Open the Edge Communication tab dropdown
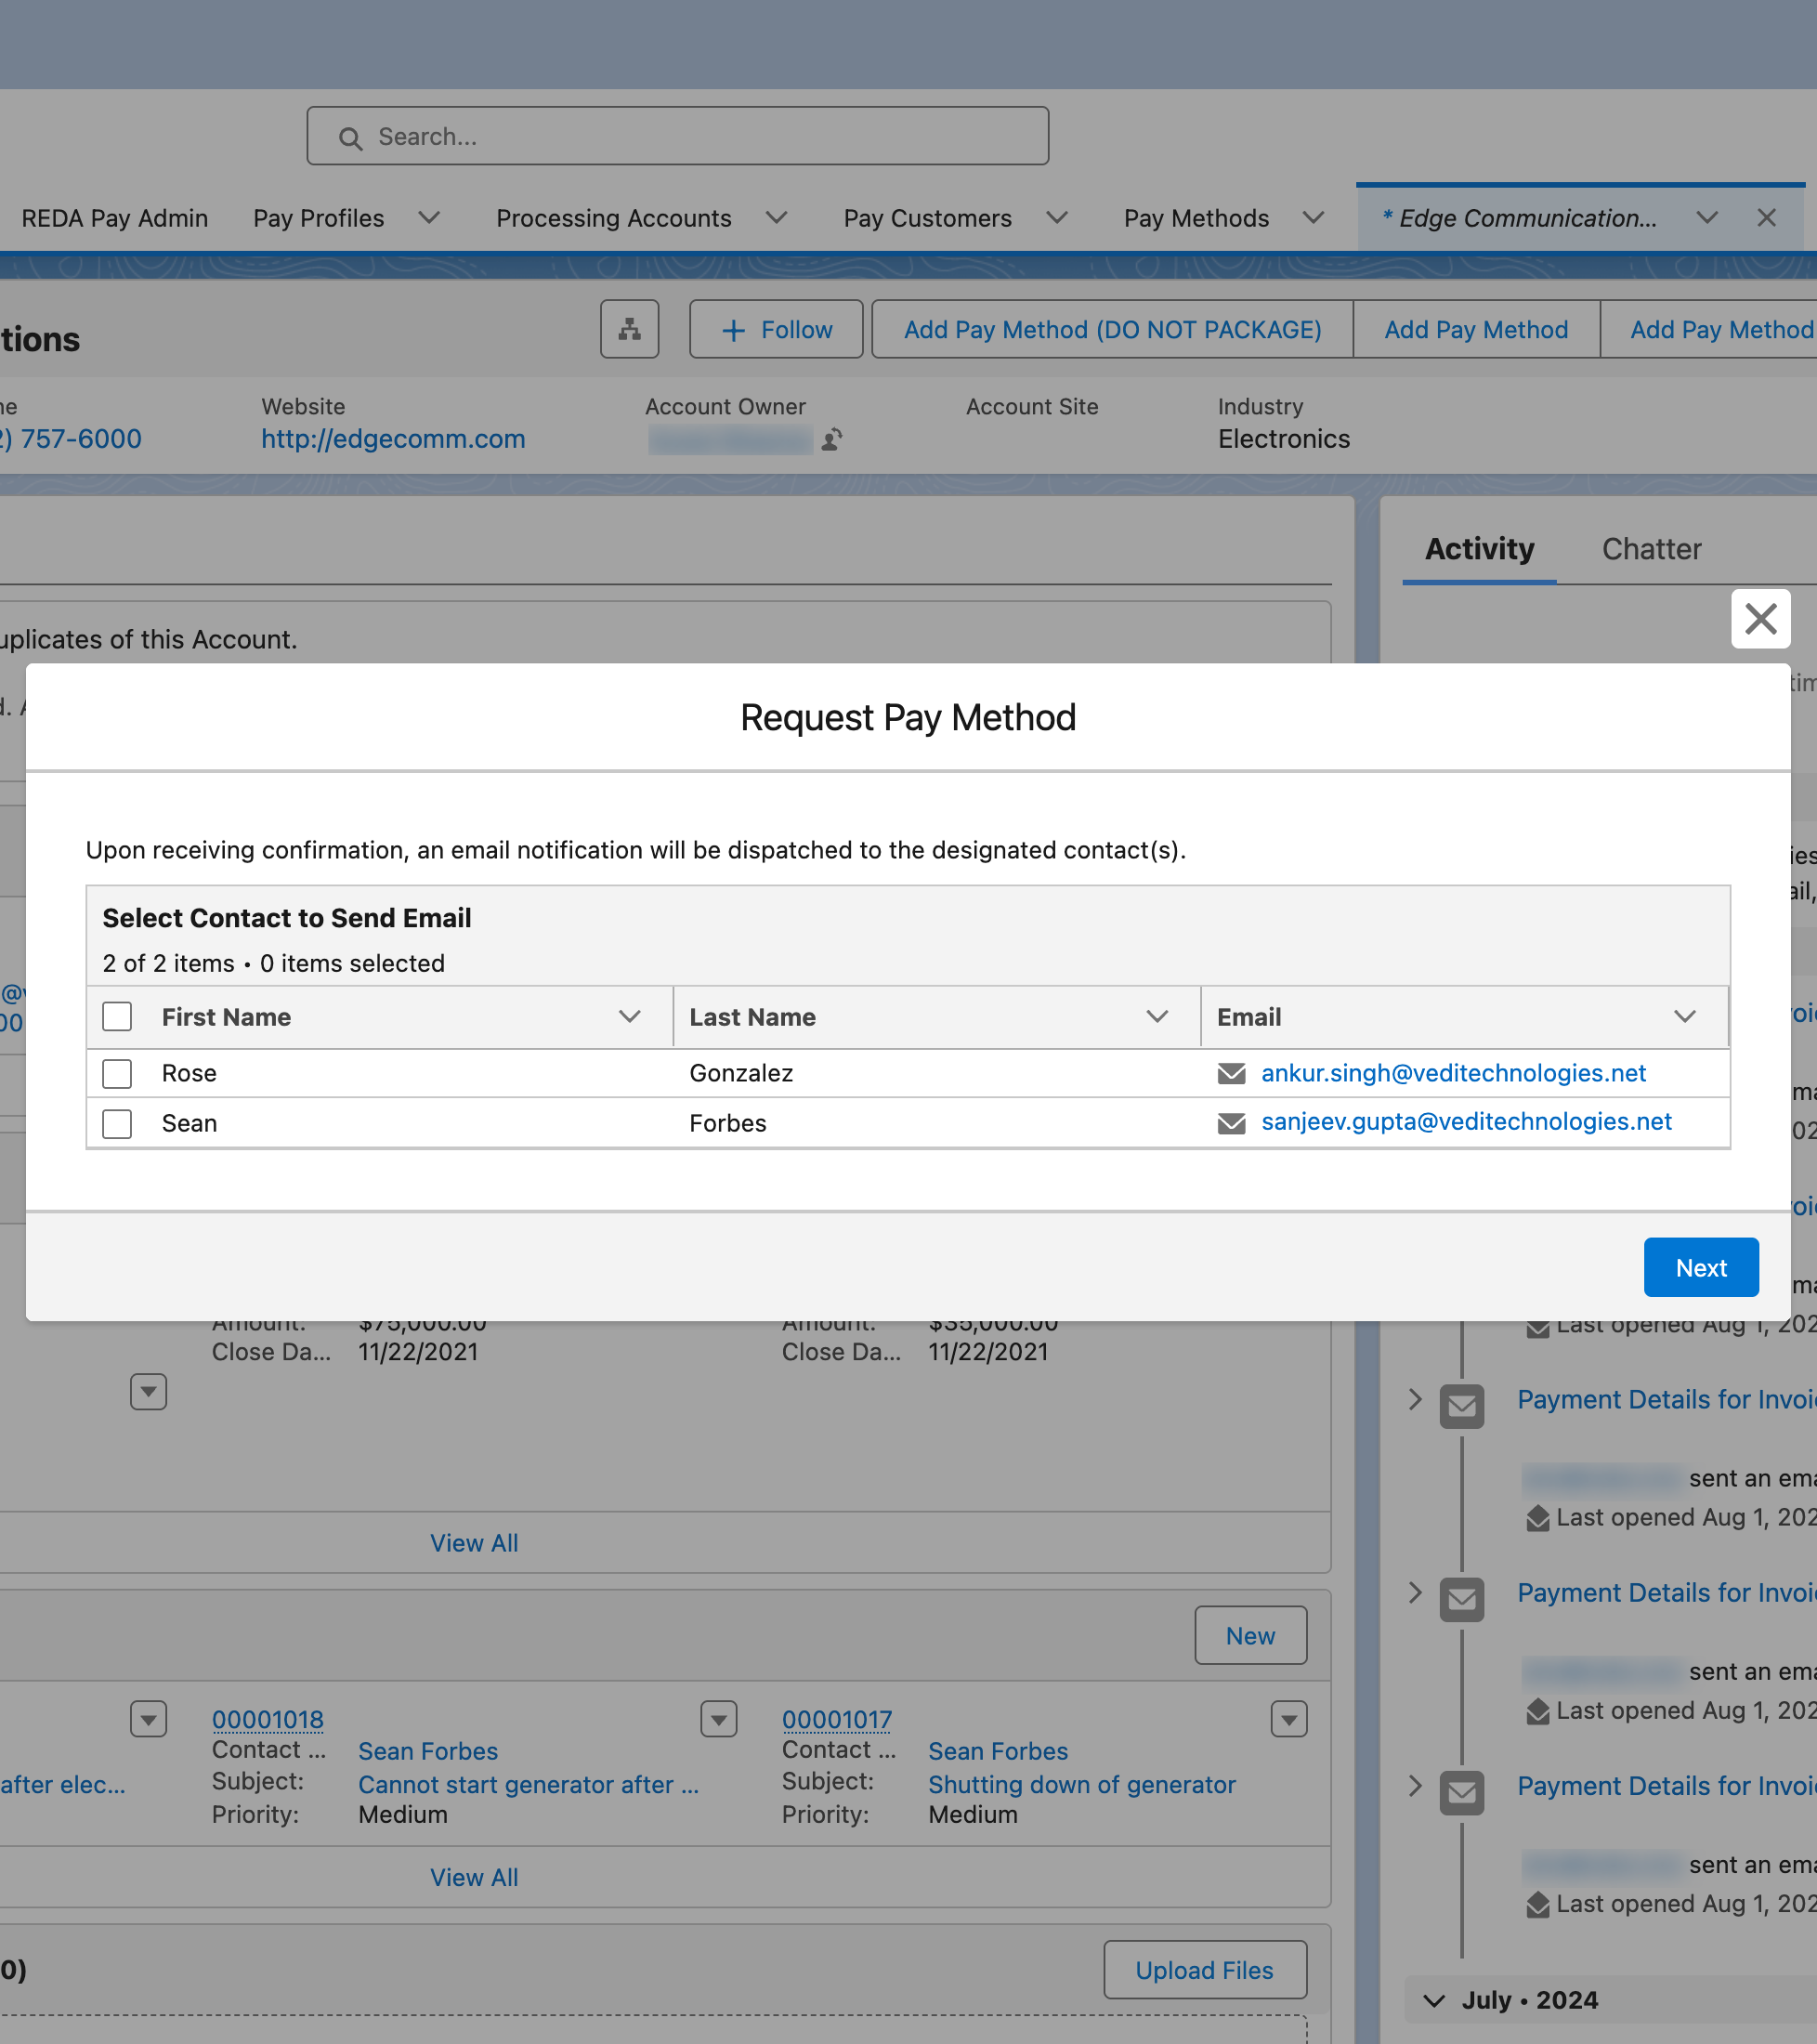This screenshot has height=2044, width=1817. [1707, 218]
